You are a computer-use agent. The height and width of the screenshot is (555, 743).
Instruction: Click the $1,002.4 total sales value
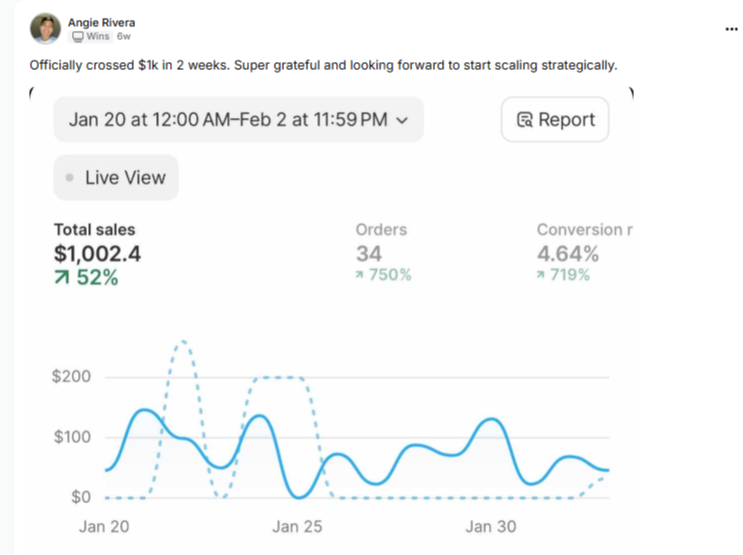point(98,254)
